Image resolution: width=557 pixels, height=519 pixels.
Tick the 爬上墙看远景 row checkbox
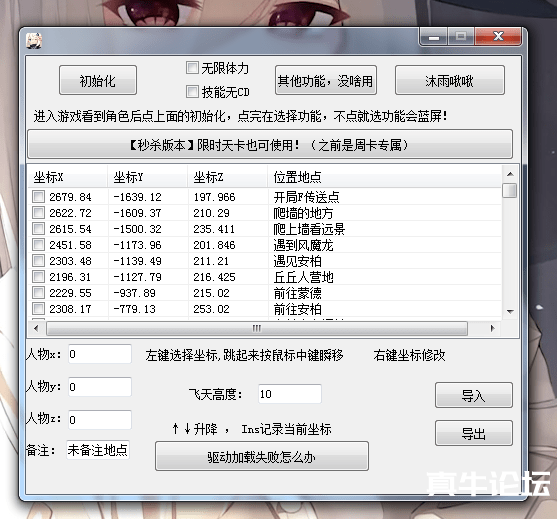coord(38,228)
